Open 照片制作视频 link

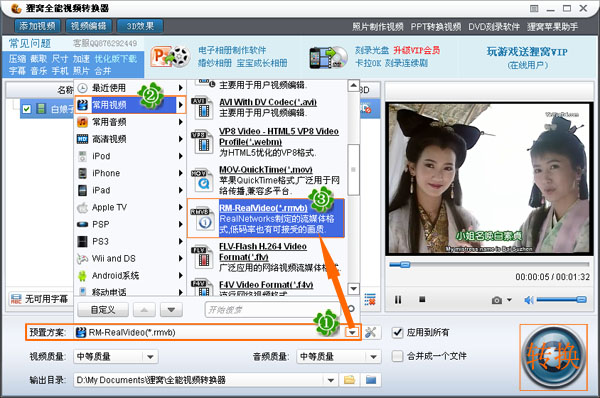click(x=378, y=27)
